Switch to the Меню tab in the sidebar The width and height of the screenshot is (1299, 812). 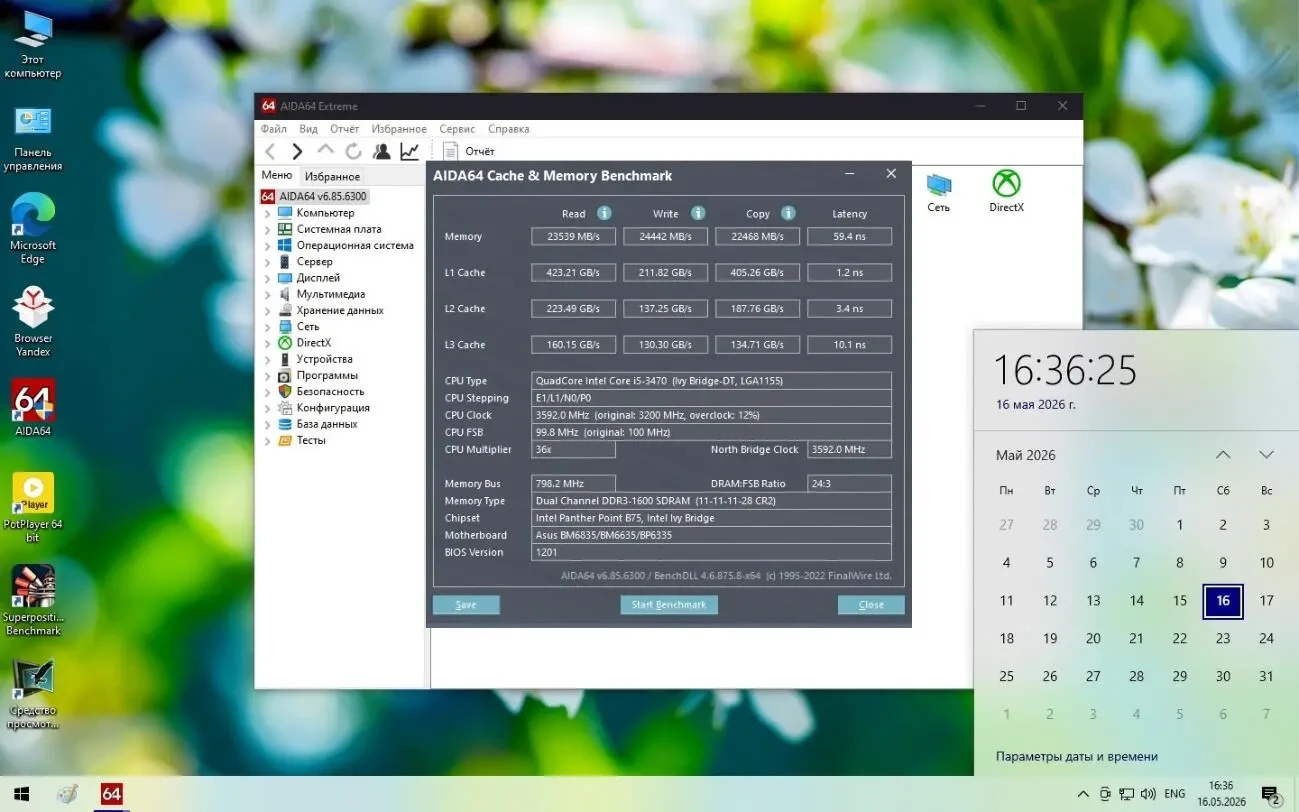tap(277, 176)
